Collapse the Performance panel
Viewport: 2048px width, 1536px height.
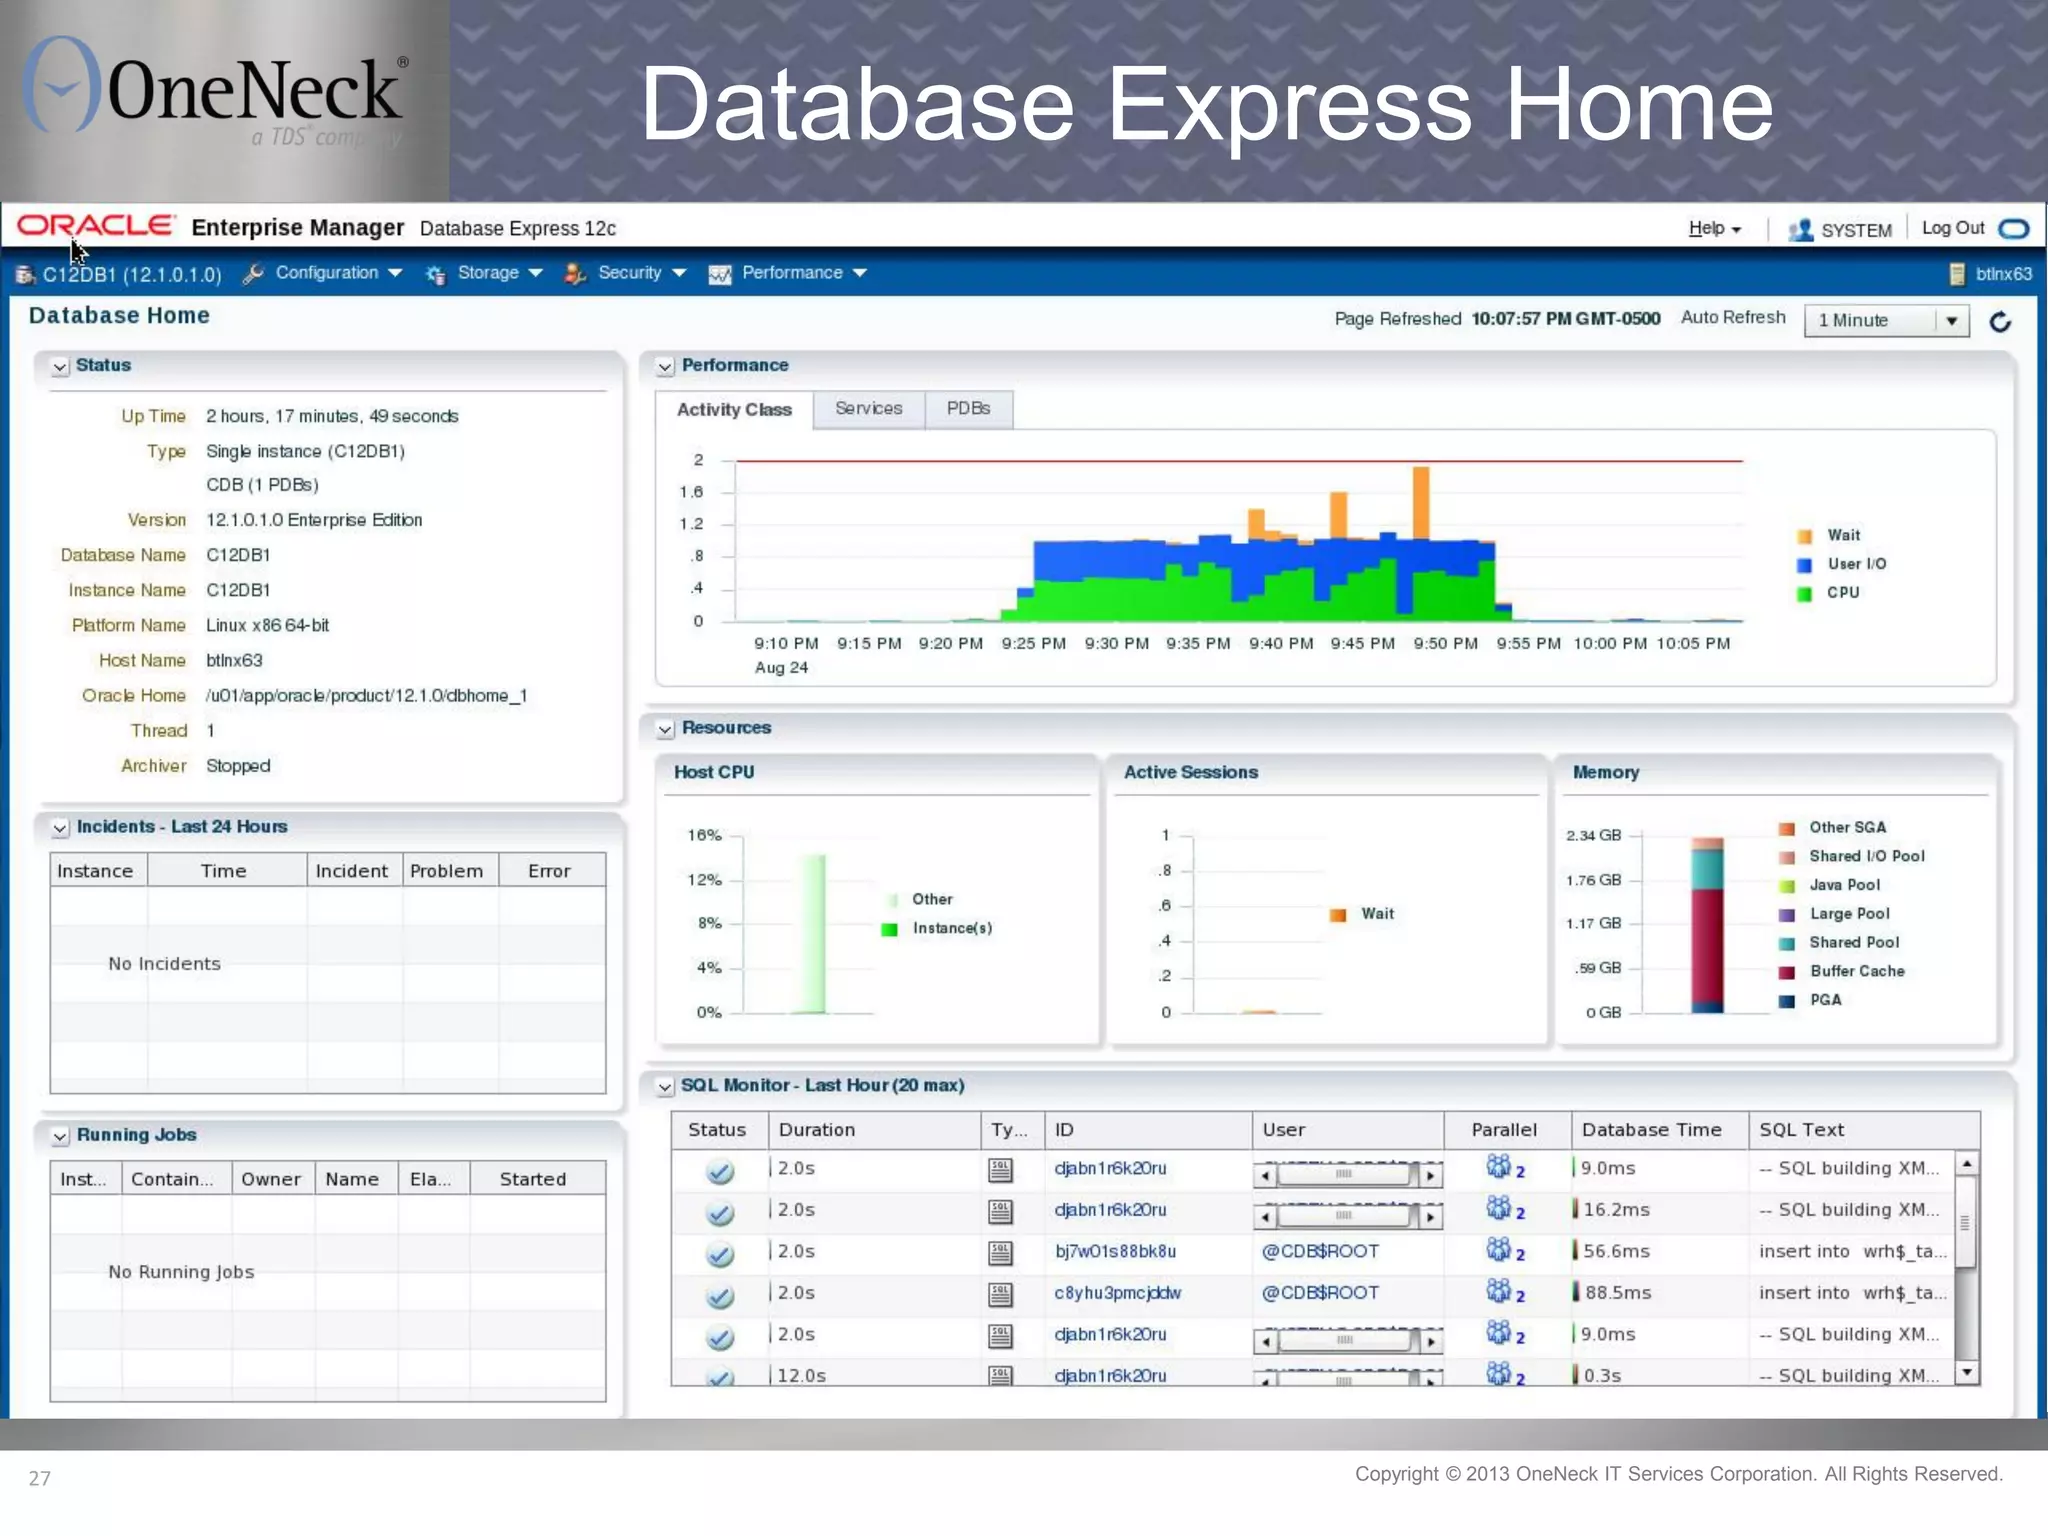pyautogui.click(x=665, y=367)
